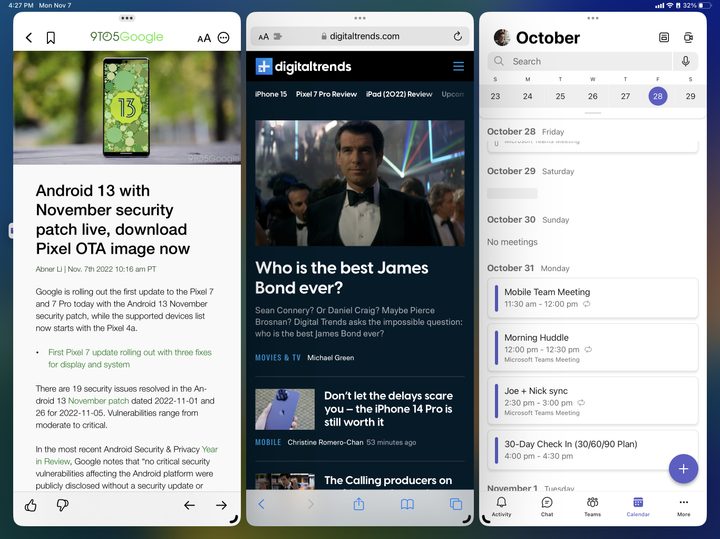The width and height of the screenshot is (720, 539).
Task: Go to previous article with left arrow
Action: pyautogui.click(x=189, y=505)
